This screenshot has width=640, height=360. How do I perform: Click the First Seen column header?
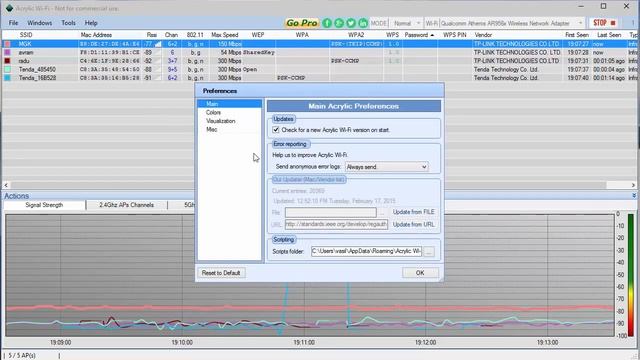click(577, 35)
